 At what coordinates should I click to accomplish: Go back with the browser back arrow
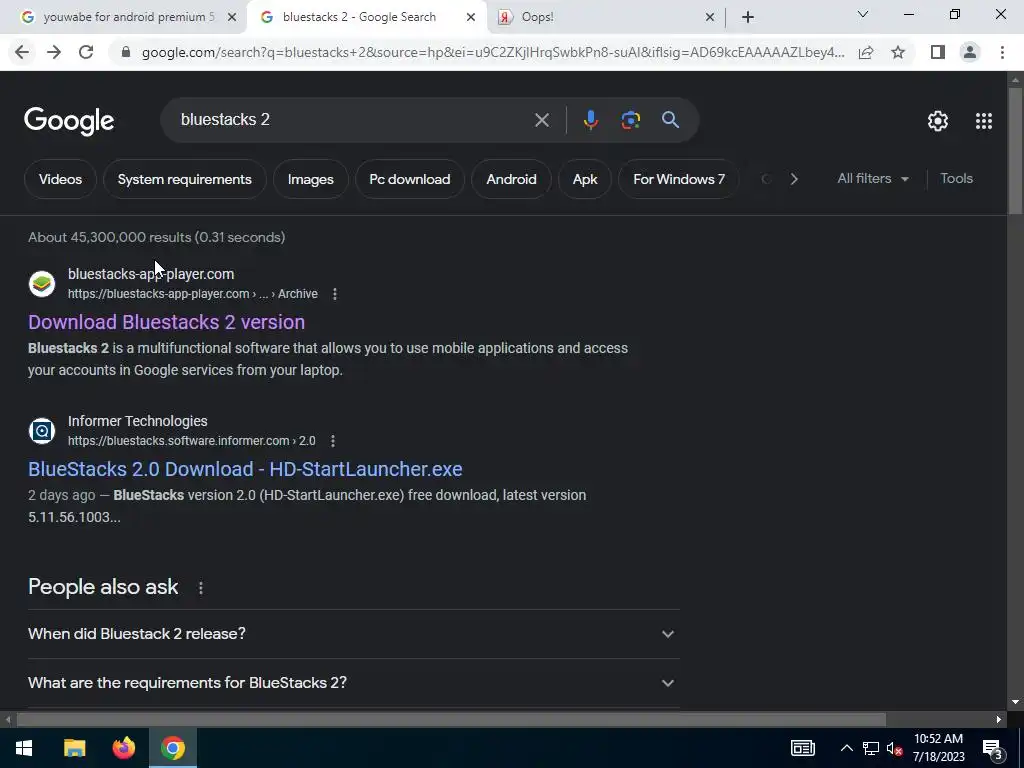click(22, 52)
